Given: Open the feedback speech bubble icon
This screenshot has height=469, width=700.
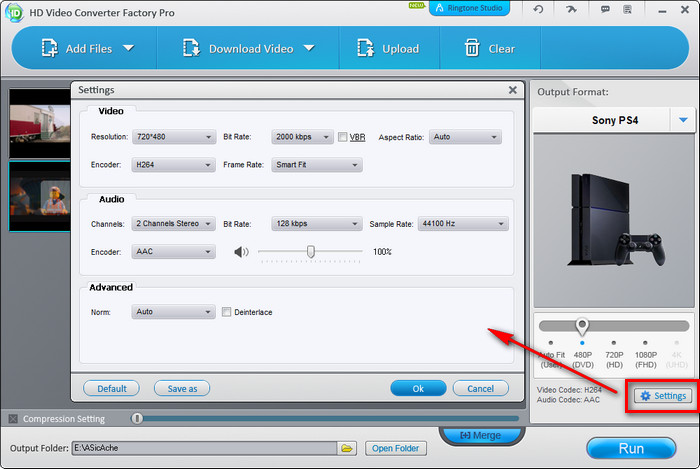Looking at the screenshot, I should pos(605,9).
